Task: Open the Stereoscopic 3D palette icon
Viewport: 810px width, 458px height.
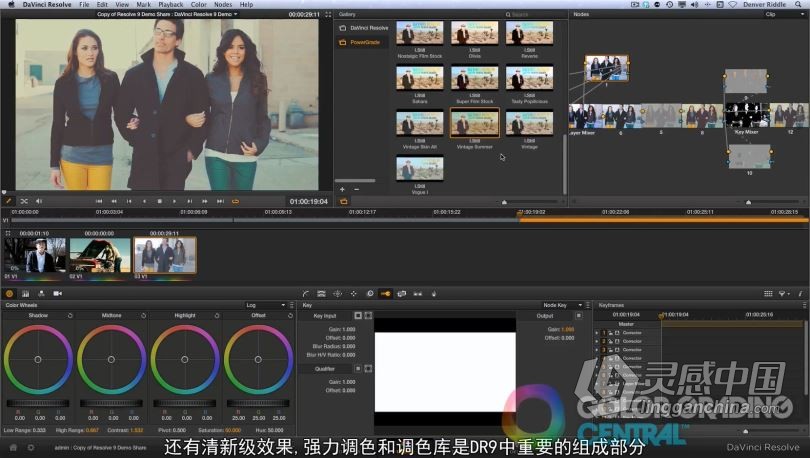Action: point(417,293)
